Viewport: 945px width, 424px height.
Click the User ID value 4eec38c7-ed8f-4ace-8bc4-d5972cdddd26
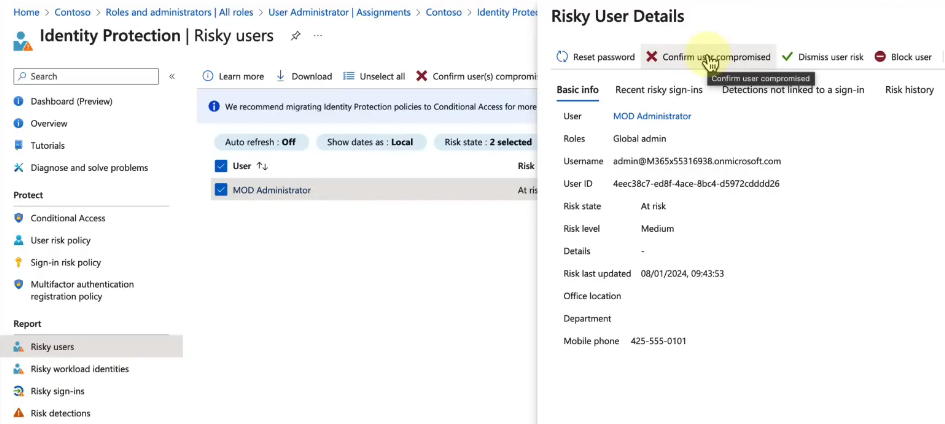696,184
